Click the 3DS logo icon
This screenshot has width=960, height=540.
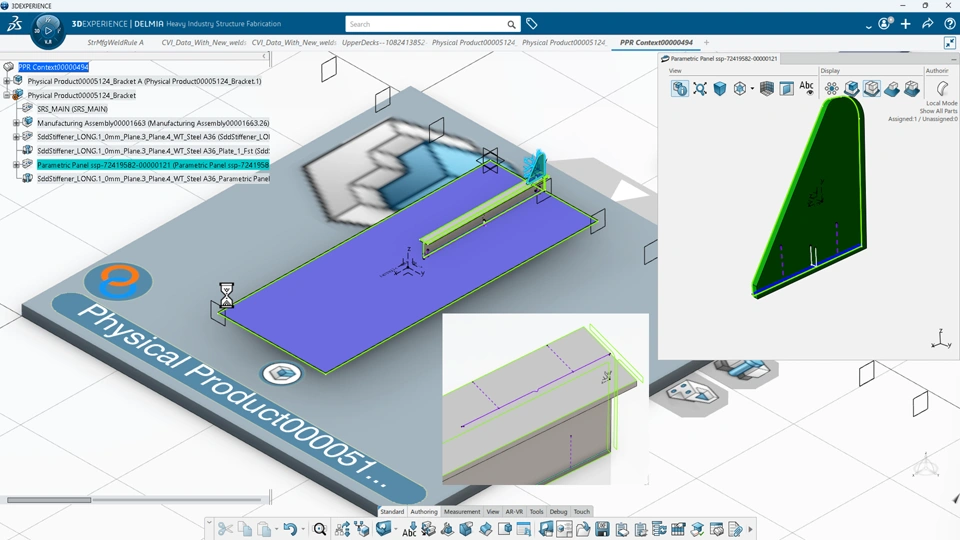(x=14, y=24)
